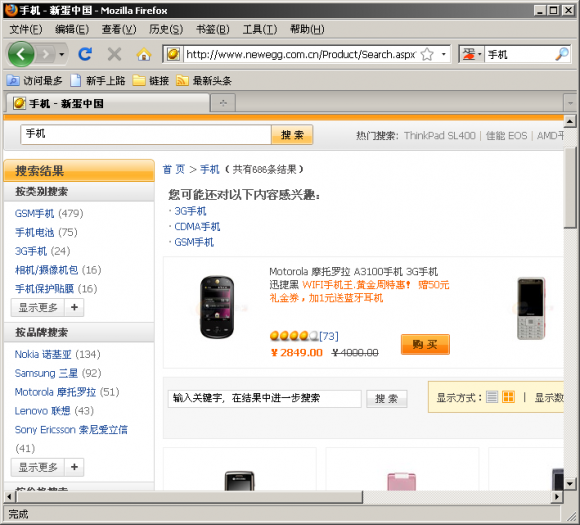Open the suggested GSM手机 link under interests
The height and width of the screenshot is (525, 580).
click(x=194, y=242)
